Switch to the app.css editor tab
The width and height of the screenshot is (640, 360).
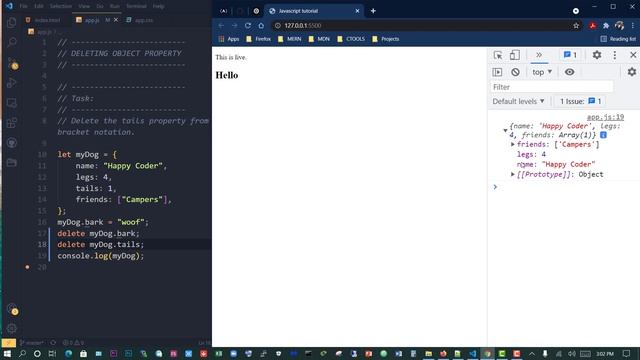pos(140,20)
